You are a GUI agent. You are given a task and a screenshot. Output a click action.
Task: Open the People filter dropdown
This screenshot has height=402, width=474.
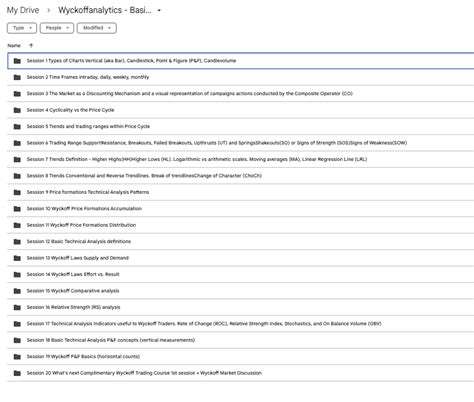tap(57, 28)
